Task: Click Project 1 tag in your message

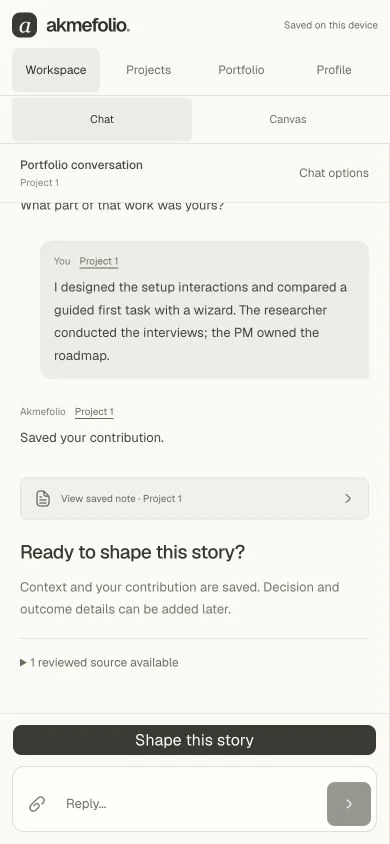Action: tap(99, 262)
